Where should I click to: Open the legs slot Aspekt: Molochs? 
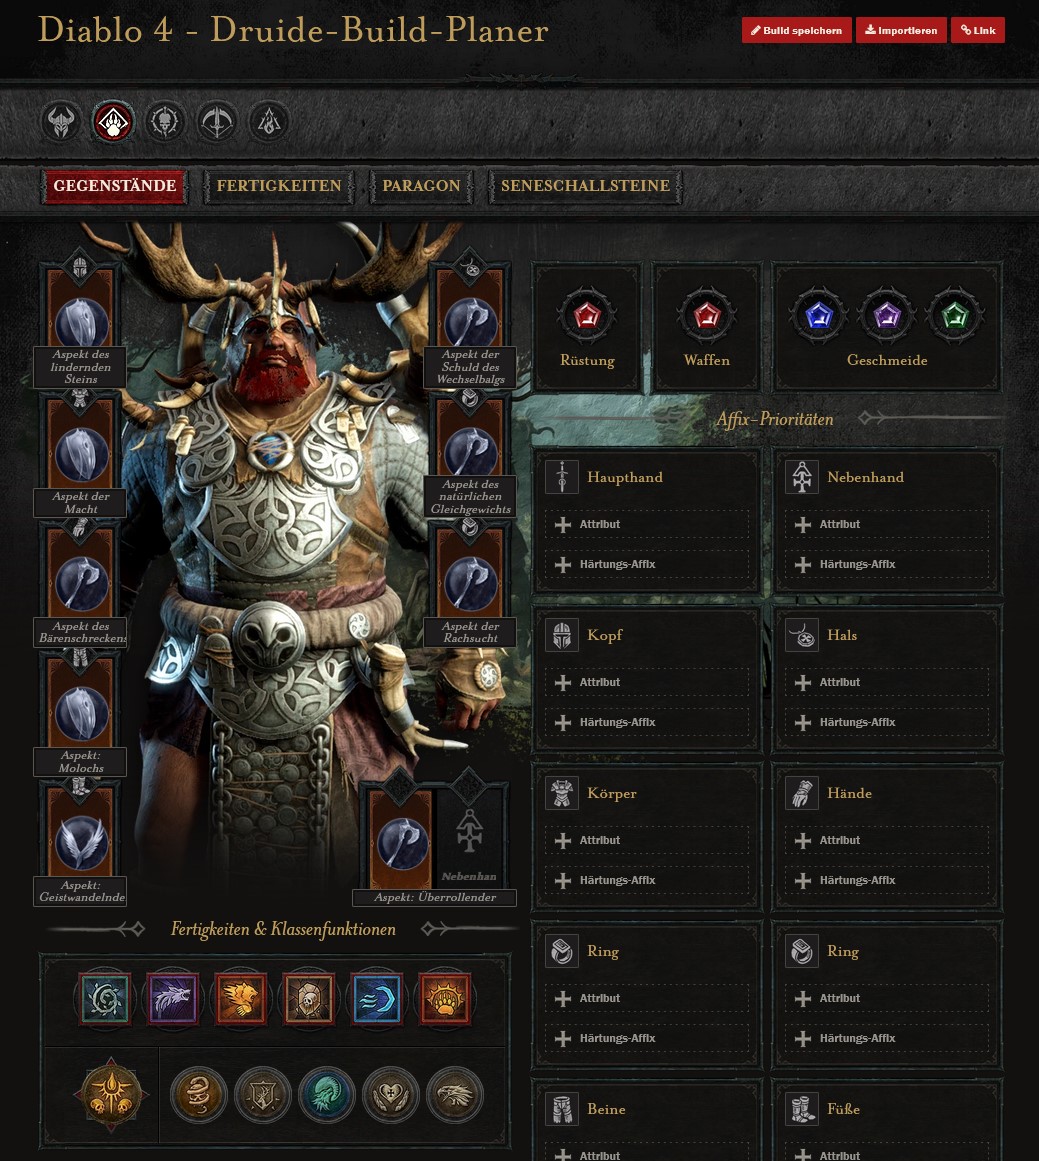point(81,712)
